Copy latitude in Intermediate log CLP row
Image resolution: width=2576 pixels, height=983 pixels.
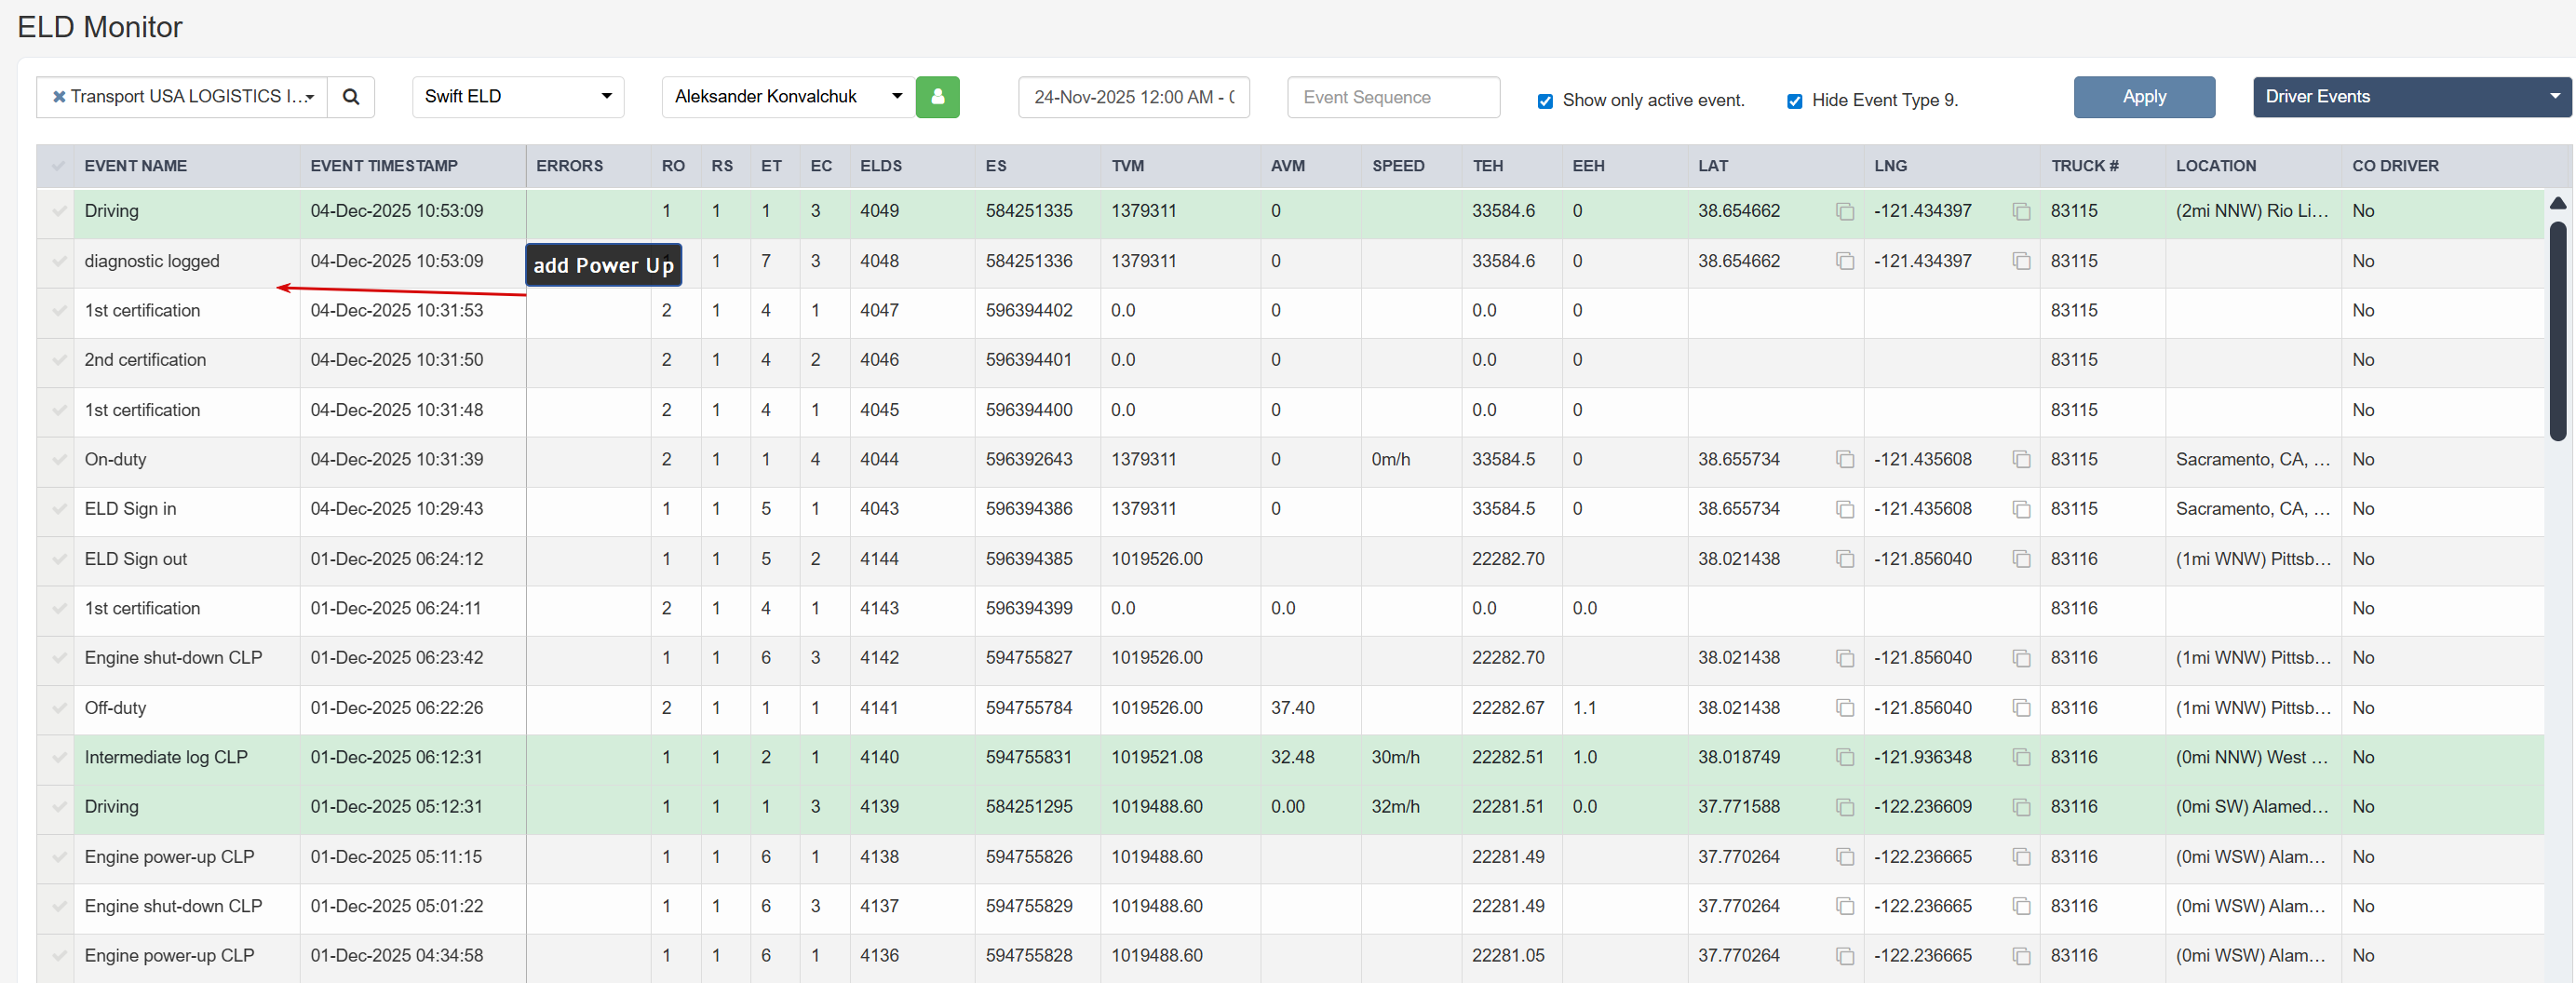point(1844,758)
